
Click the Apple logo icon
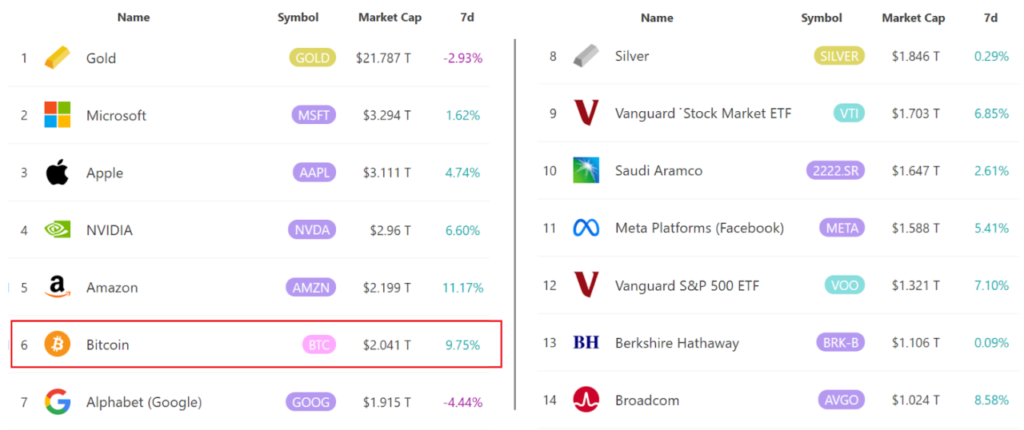(57, 173)
